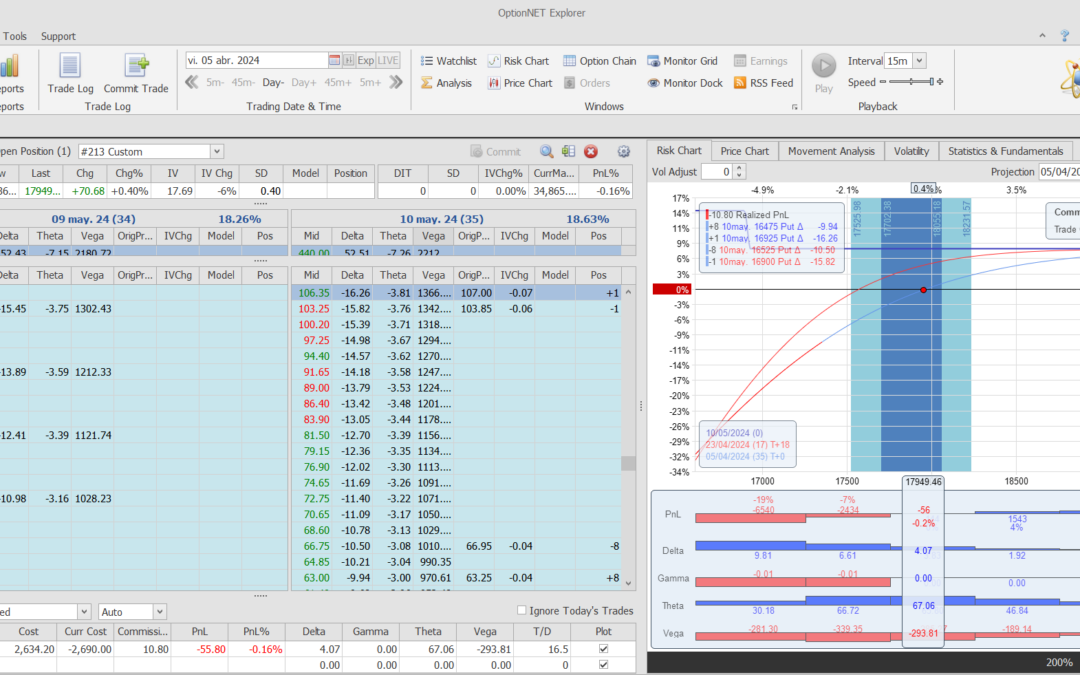Expand the Auto dropdown

click(160, 611)
